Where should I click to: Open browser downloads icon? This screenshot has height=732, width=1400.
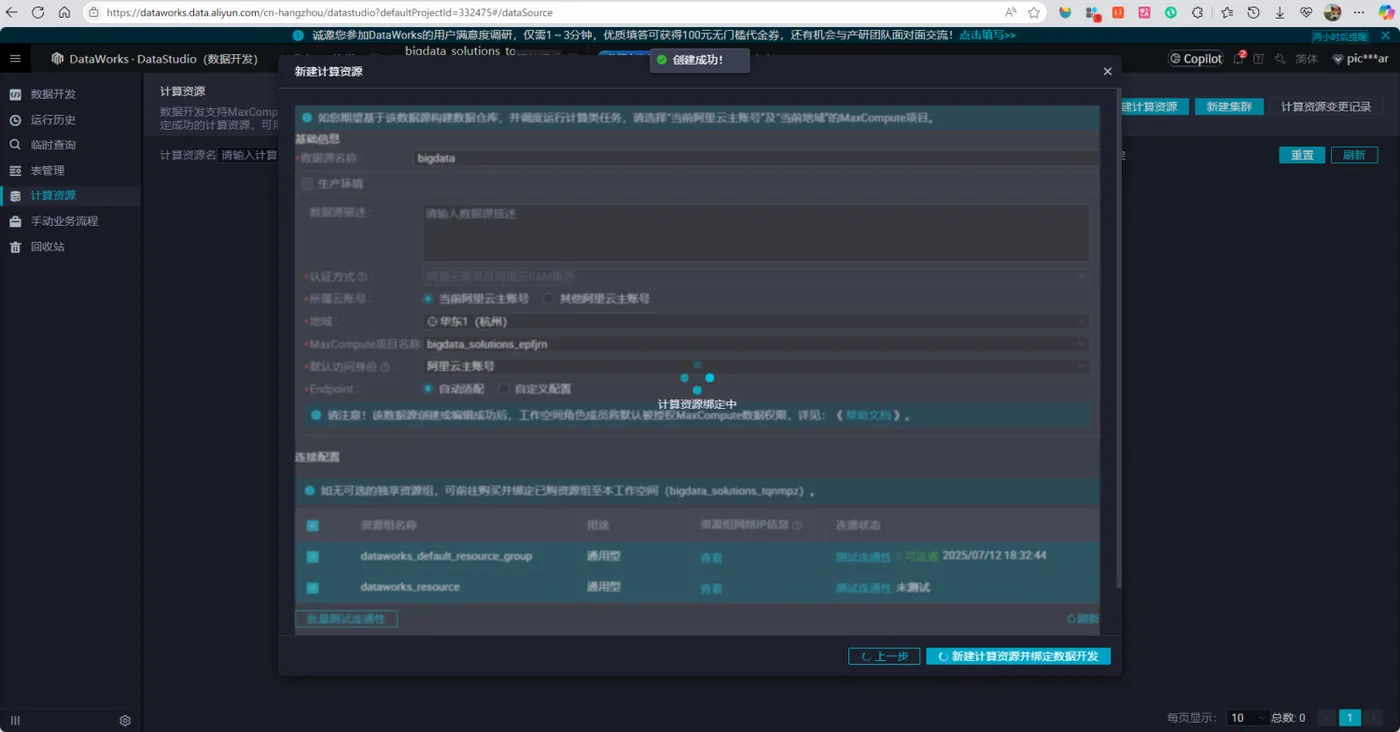[1280, 13]
